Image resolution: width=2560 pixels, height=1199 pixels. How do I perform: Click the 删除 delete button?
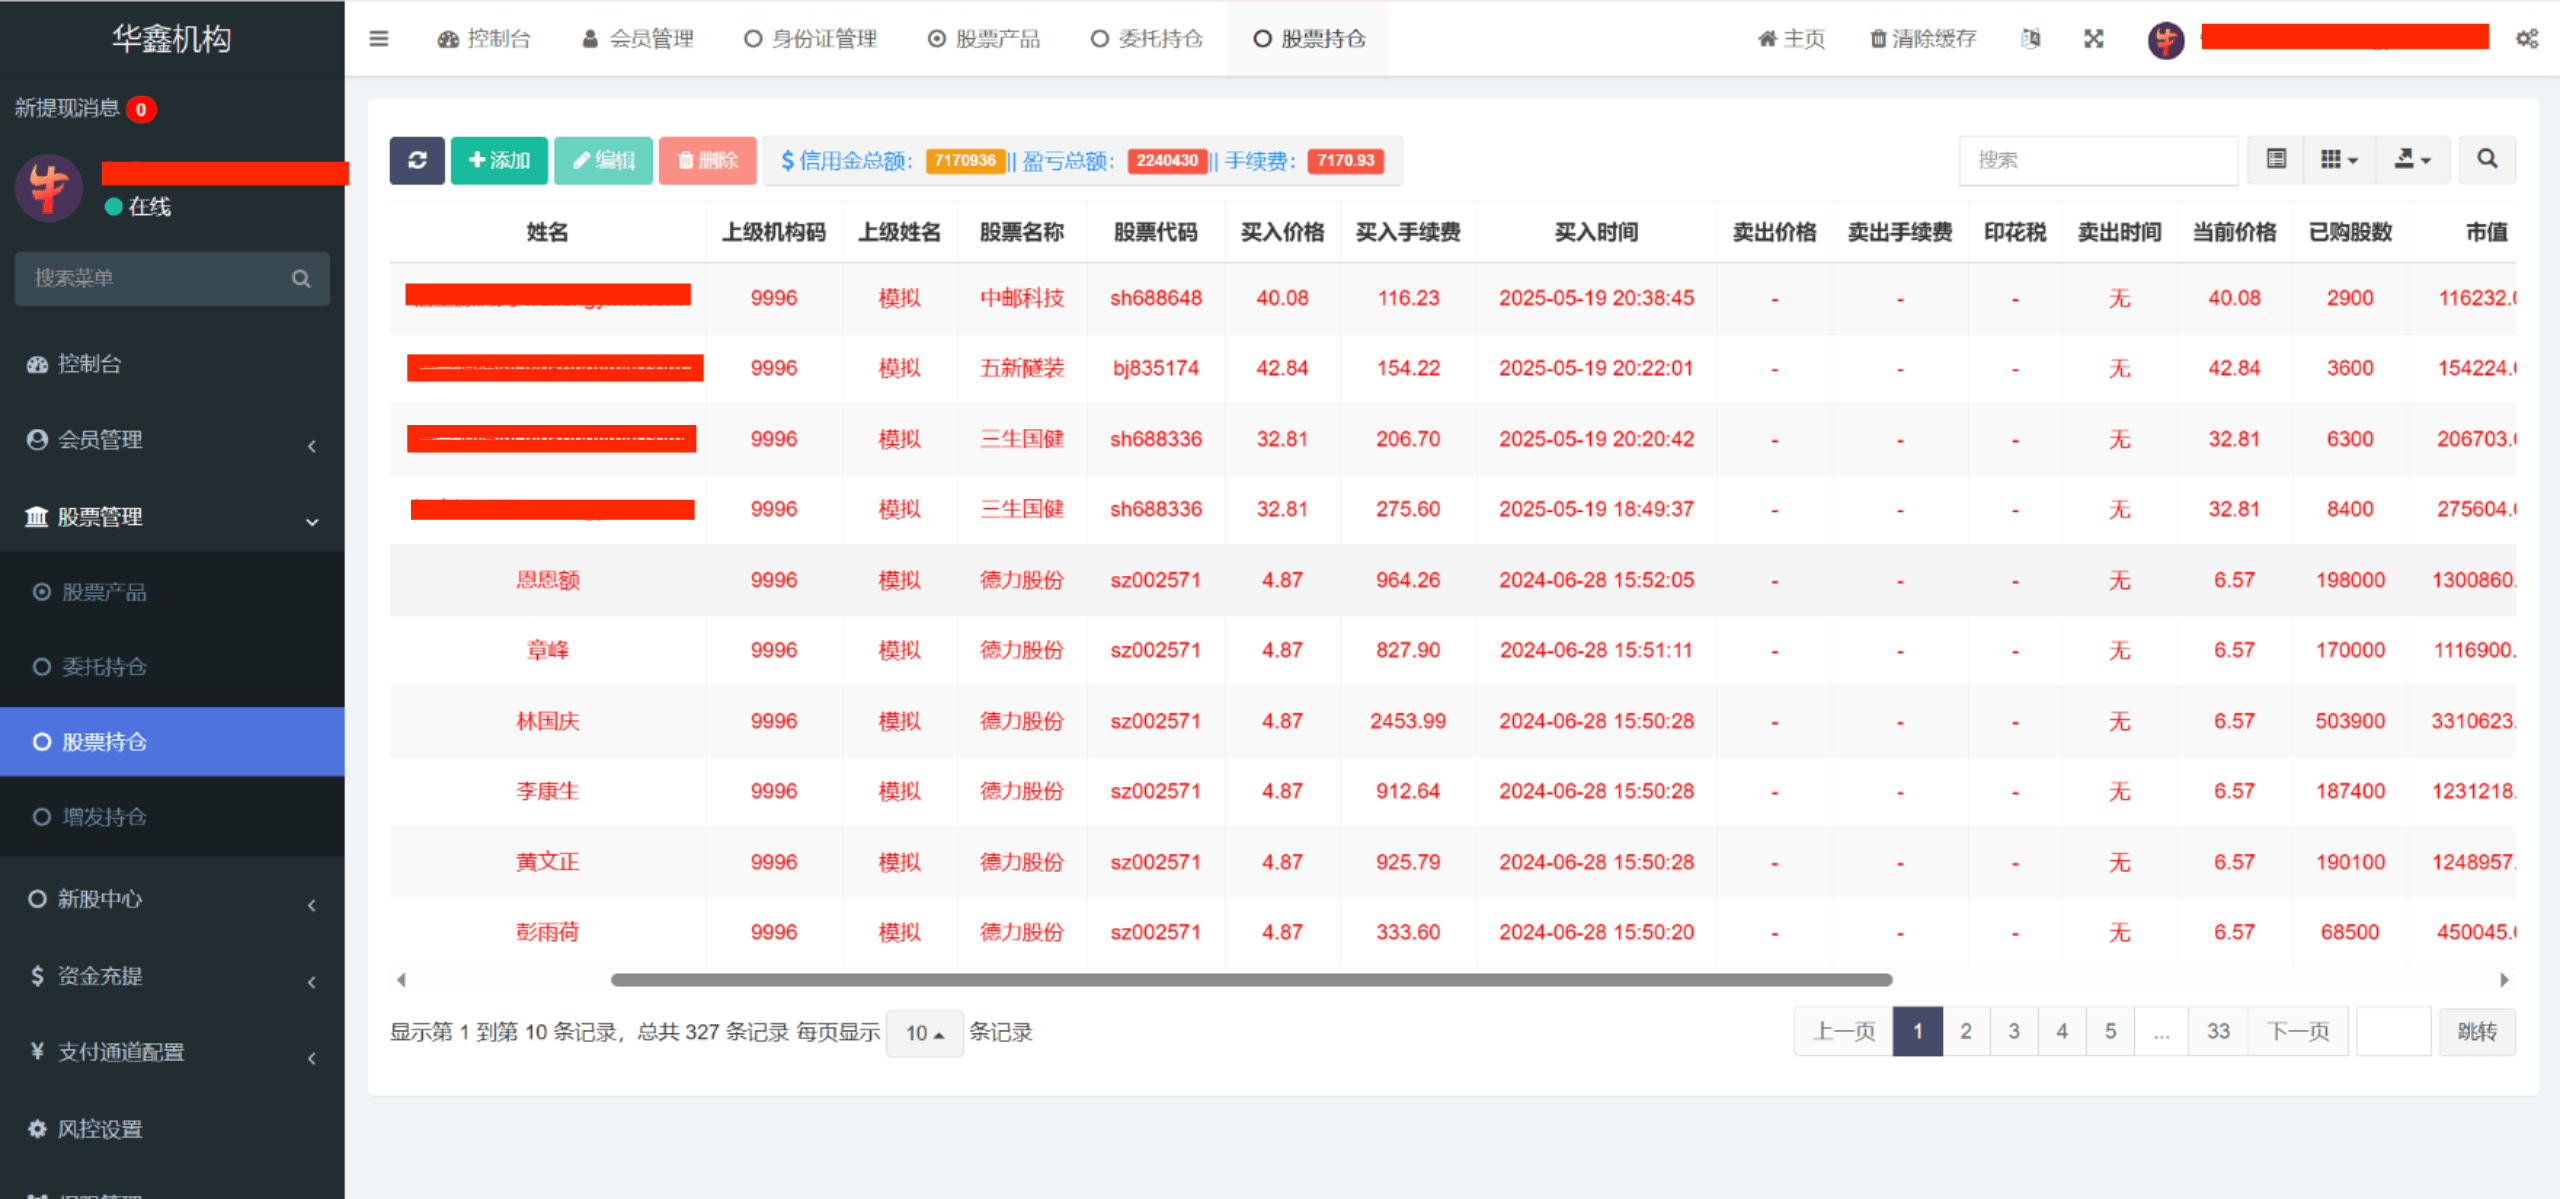click(x=707, y=160)
